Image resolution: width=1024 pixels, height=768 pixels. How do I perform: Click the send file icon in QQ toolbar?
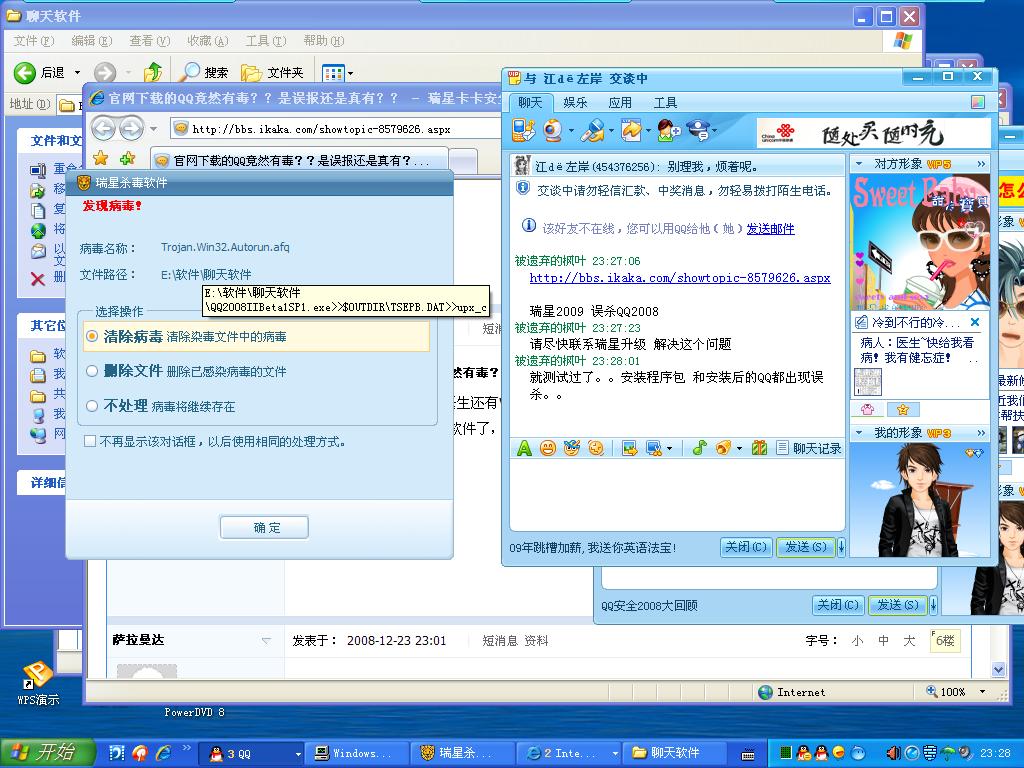click(631, 130)
